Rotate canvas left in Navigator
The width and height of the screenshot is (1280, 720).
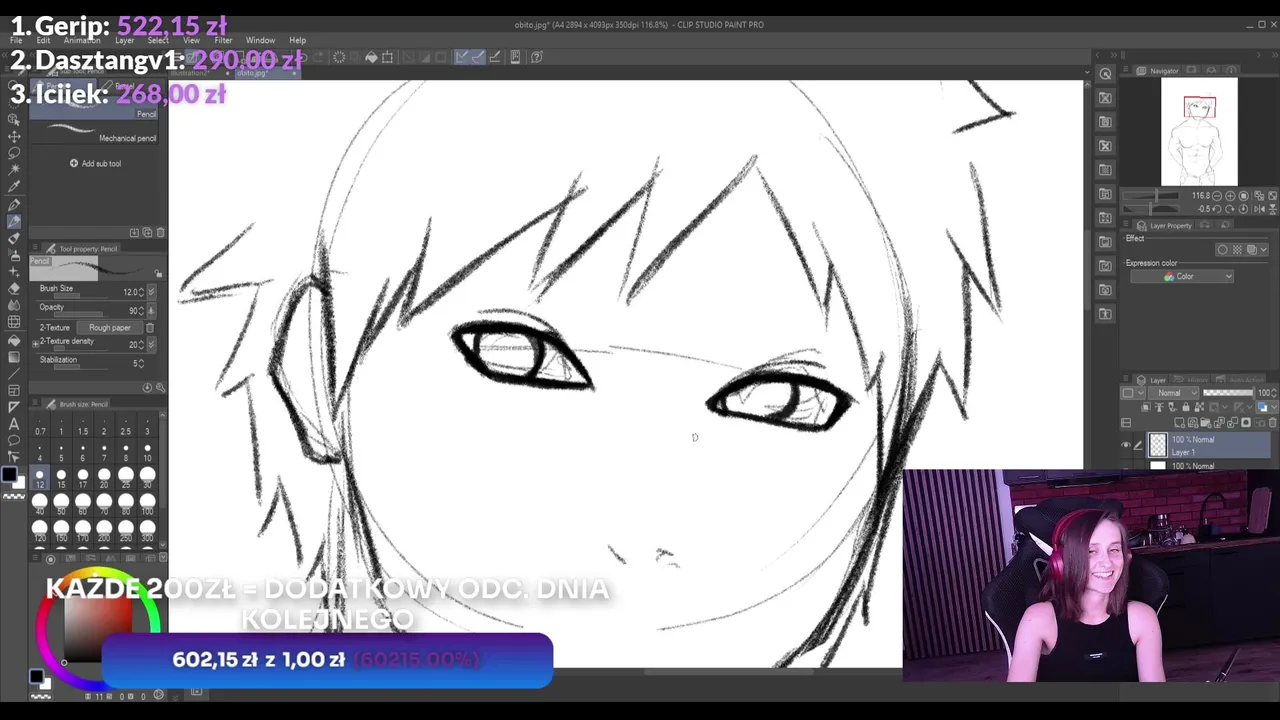[1217, 209]
